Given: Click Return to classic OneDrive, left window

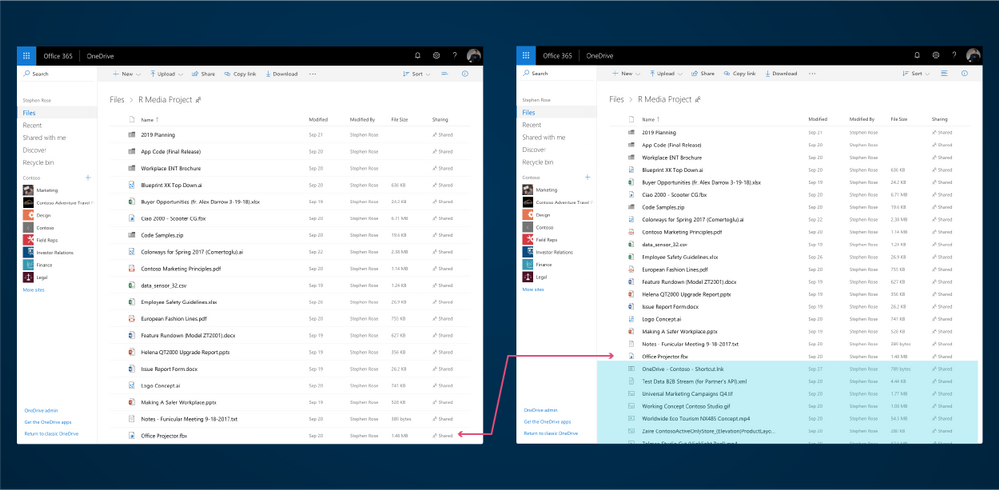Looking at the screenshot, I should point(51,434).
